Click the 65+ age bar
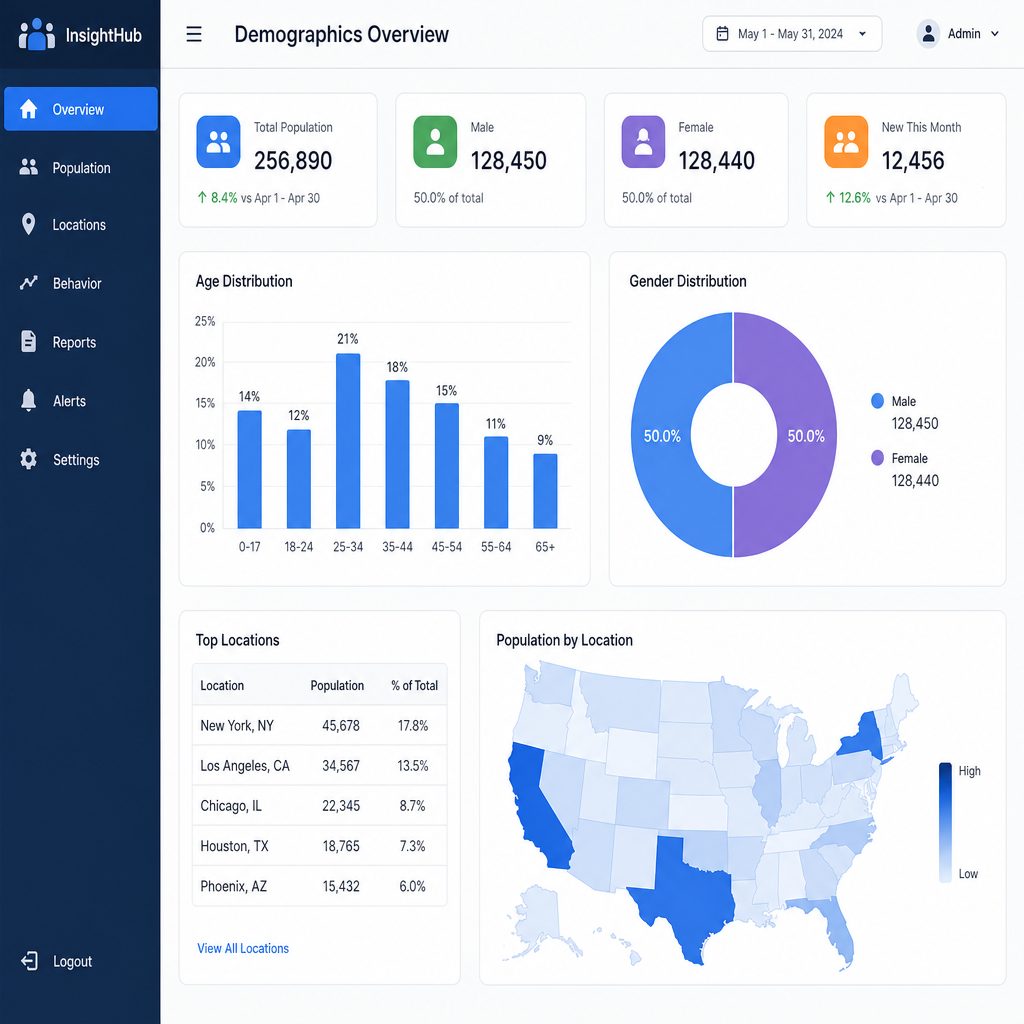 [545, 491]
